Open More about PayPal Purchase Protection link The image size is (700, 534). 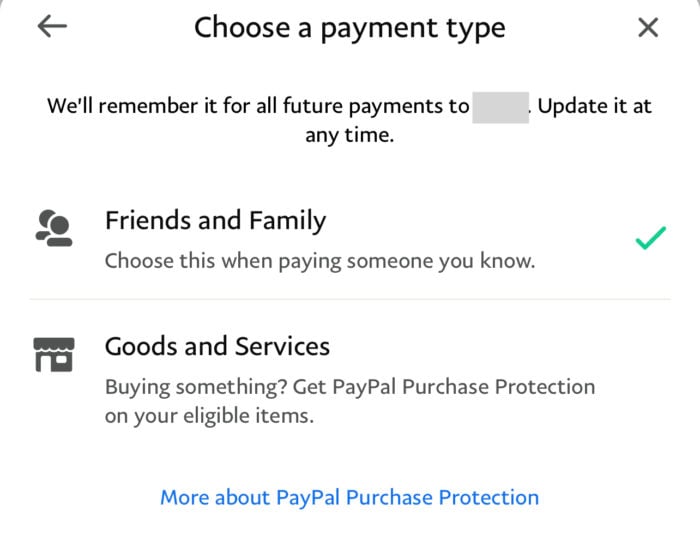pyautogui.click(x=350, y=497)
